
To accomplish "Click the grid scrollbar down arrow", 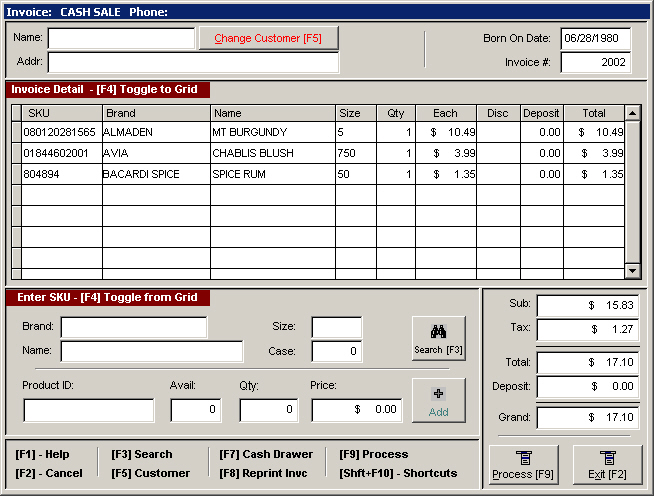I will (x=633, y=271).
